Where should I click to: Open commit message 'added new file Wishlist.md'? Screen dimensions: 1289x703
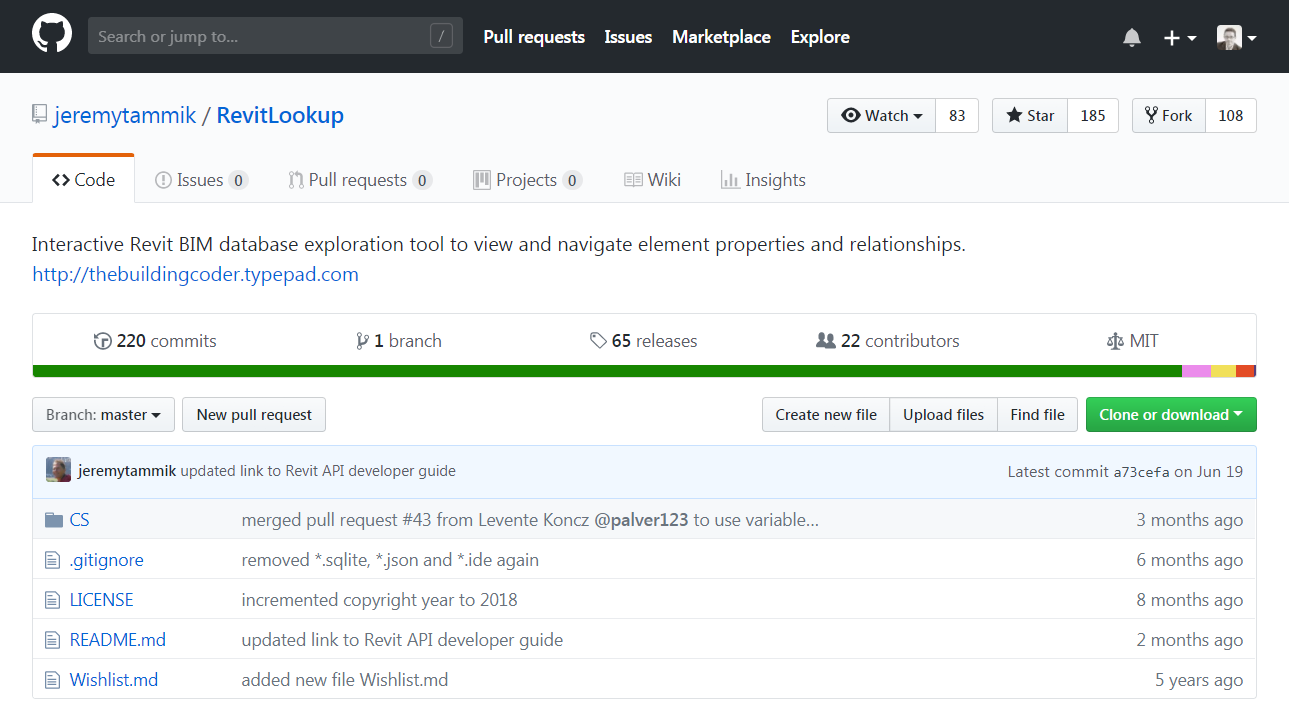coord(345,680)
